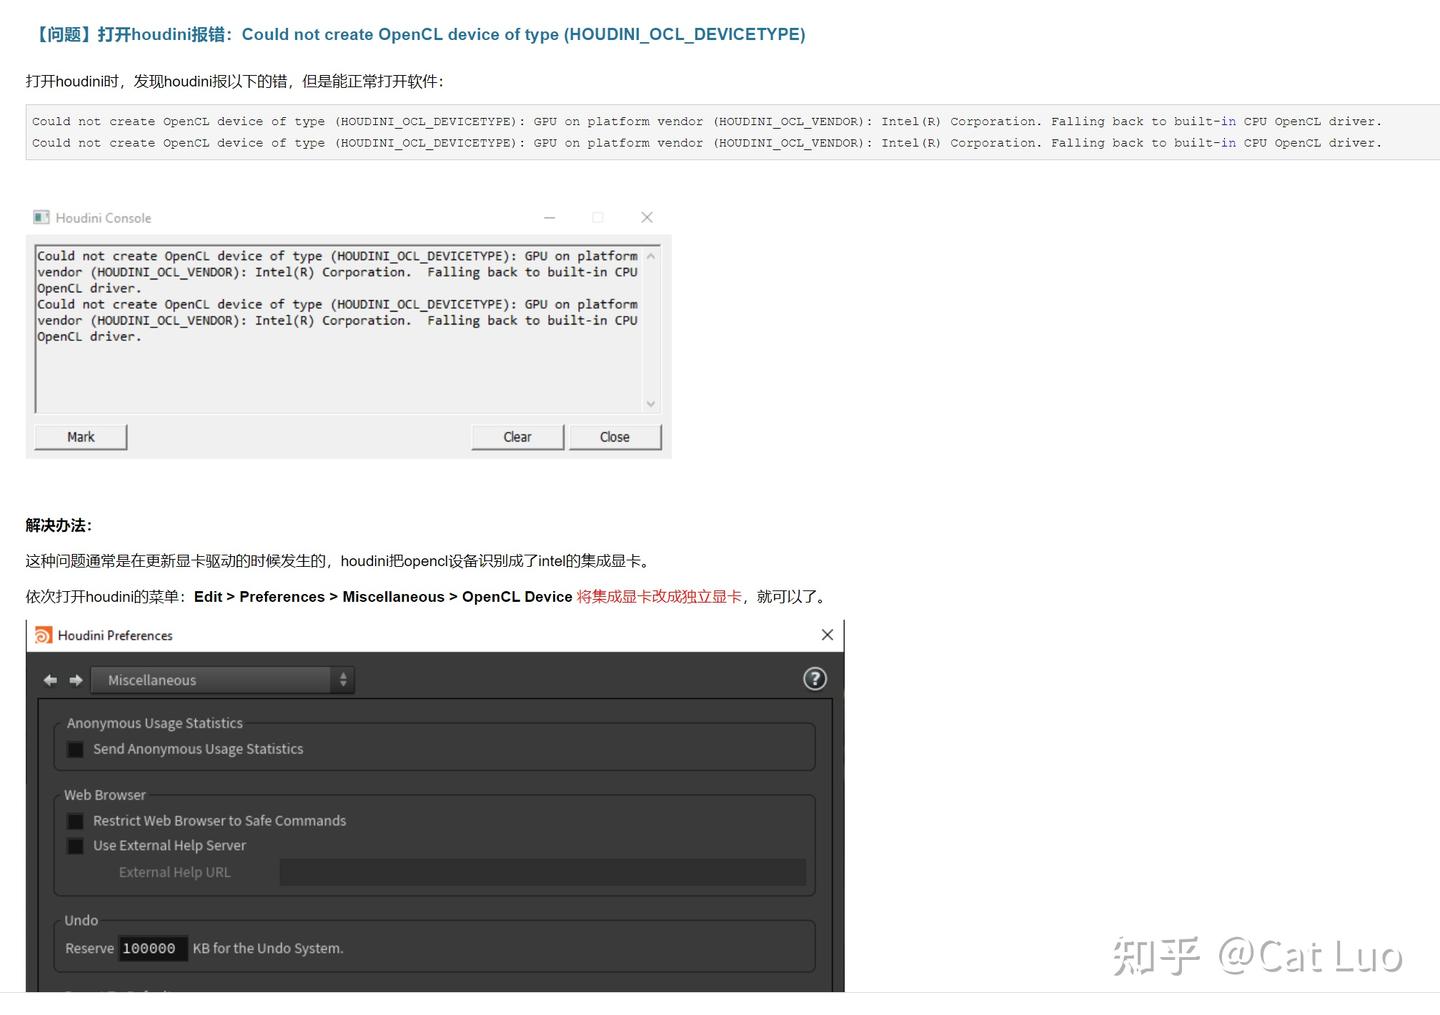Toggle Restrict Web Browser to Safe Commands
1440x1015 pixels.
point(75,821)
